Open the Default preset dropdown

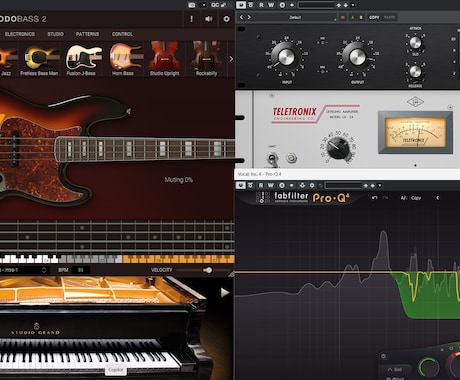295,17
